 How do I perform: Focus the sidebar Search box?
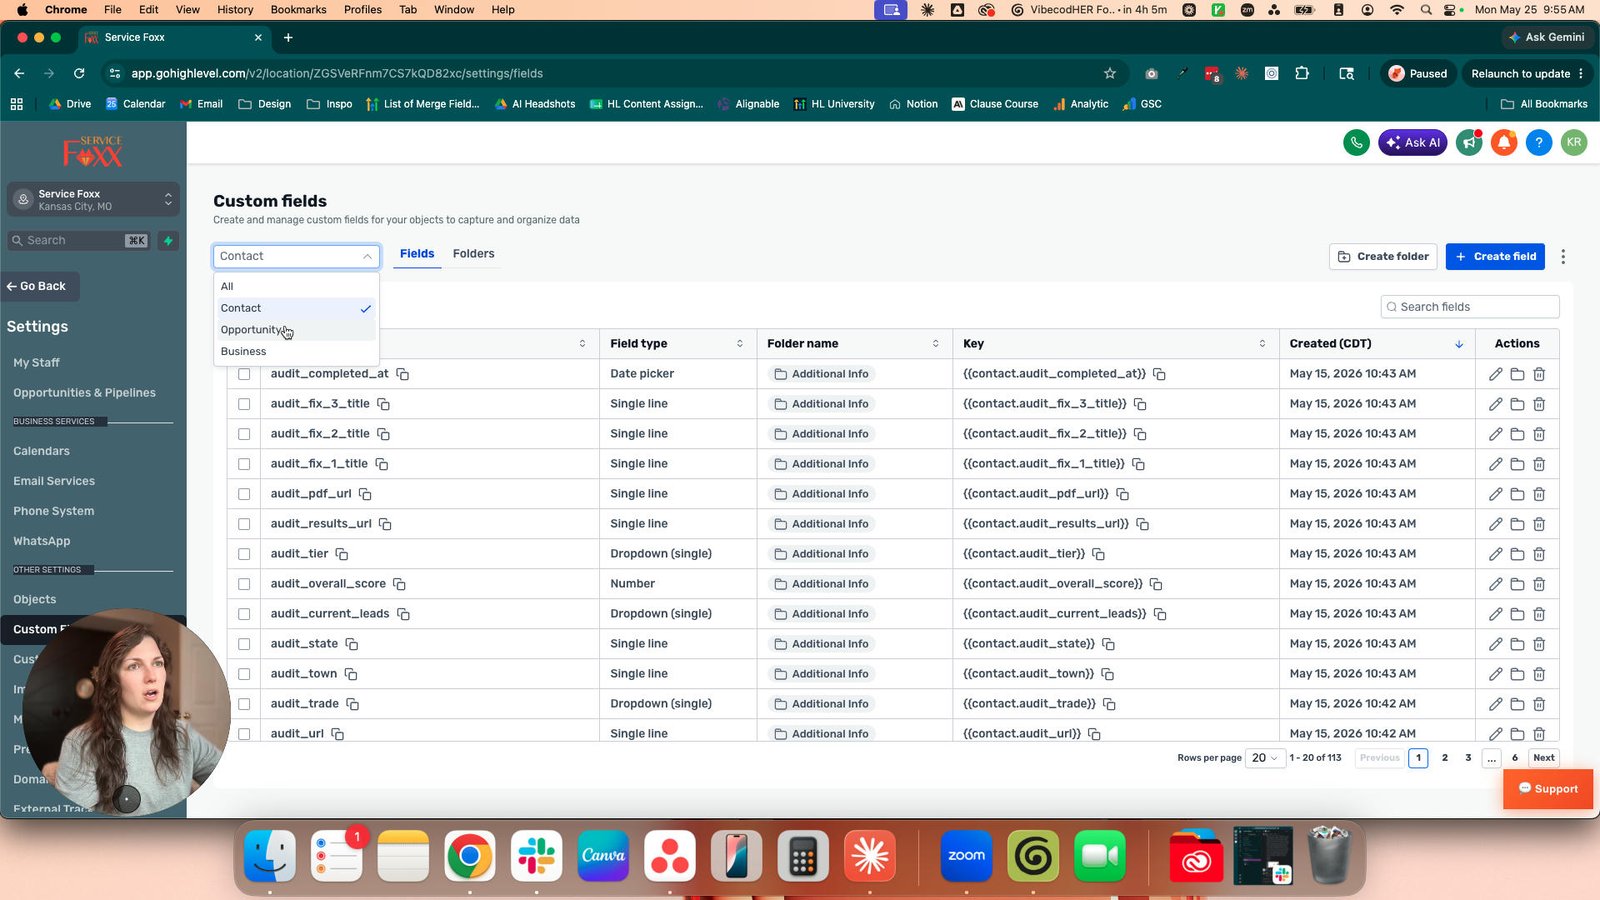pos(79,240)
